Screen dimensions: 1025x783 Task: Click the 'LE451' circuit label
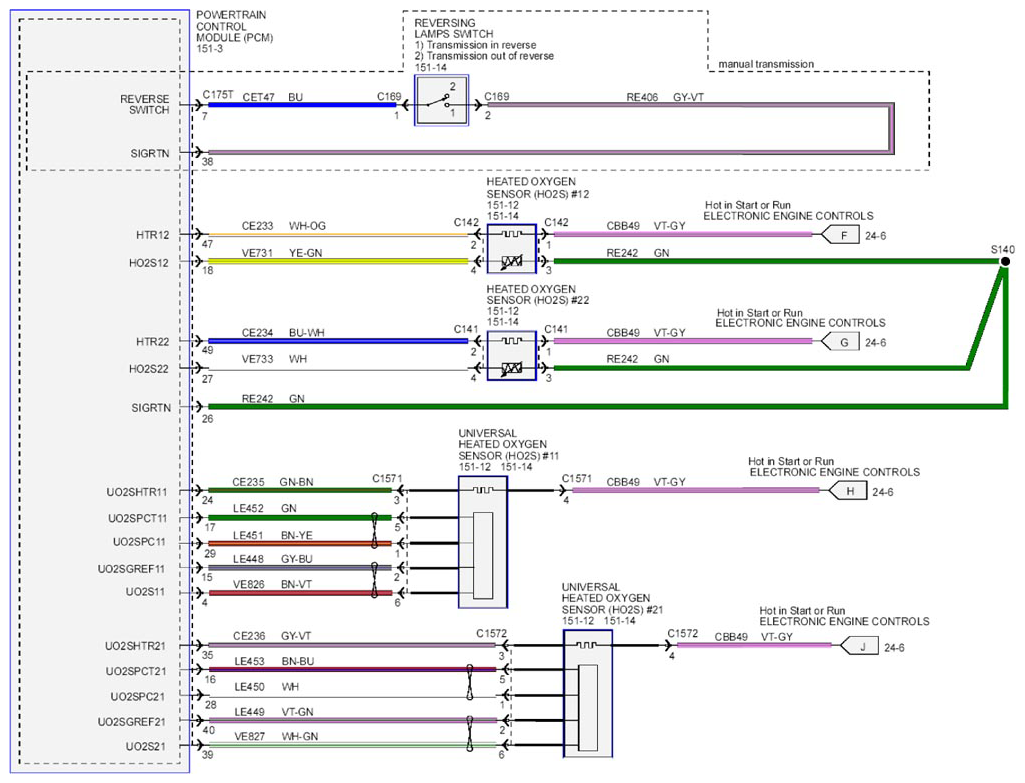[248, 535]
